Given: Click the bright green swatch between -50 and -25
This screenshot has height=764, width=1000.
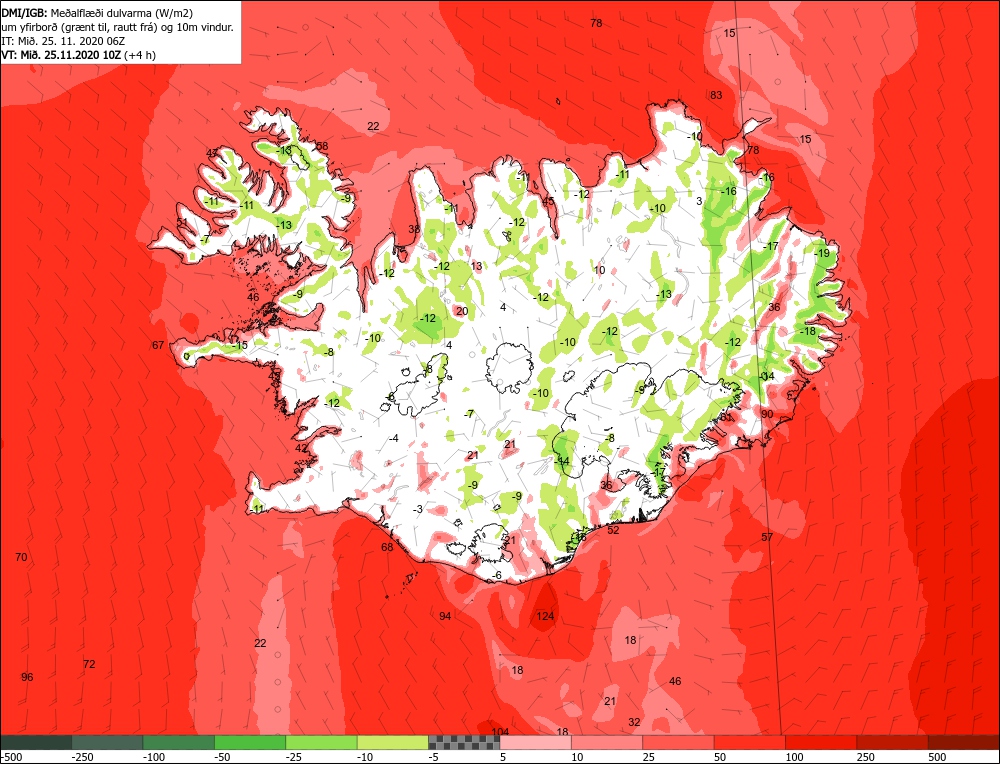Looking at the screenshot, I should pos(250,742).
